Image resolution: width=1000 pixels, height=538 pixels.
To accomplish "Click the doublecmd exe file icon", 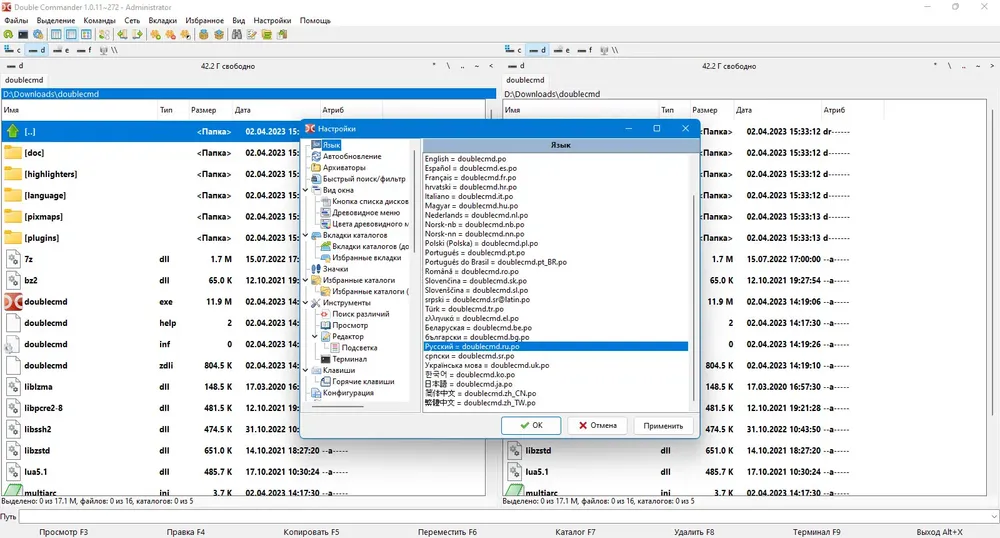I will [13, 302].
